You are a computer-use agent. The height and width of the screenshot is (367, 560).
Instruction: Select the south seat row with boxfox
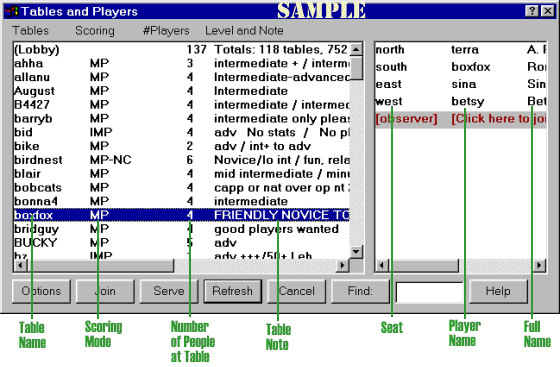pos(461,67)
